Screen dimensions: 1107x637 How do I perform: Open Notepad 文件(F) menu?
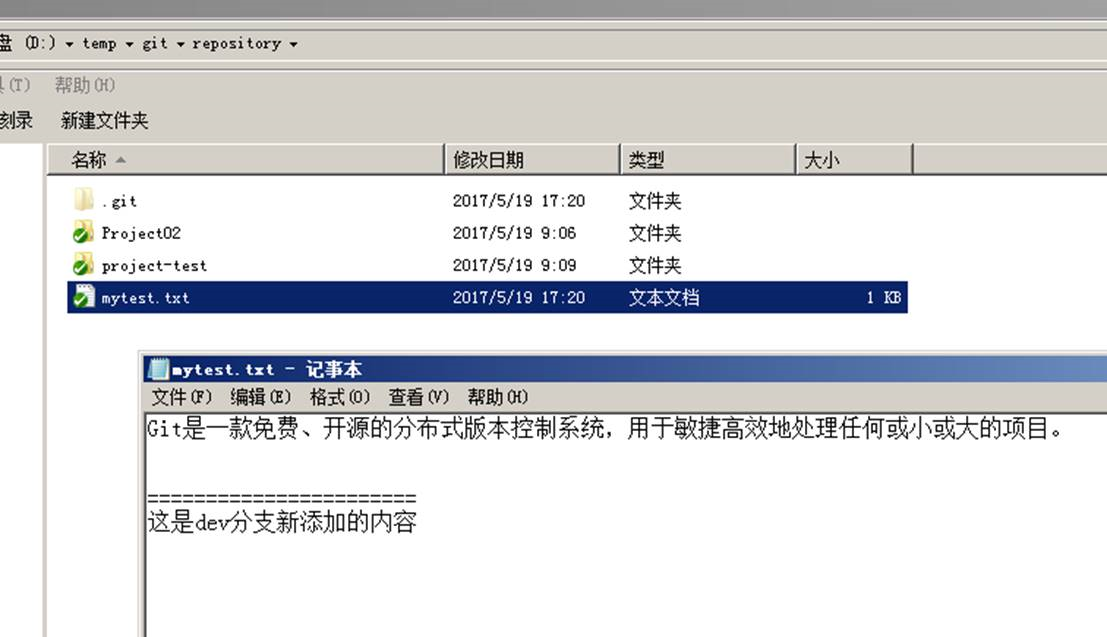(x=181, y=397)
